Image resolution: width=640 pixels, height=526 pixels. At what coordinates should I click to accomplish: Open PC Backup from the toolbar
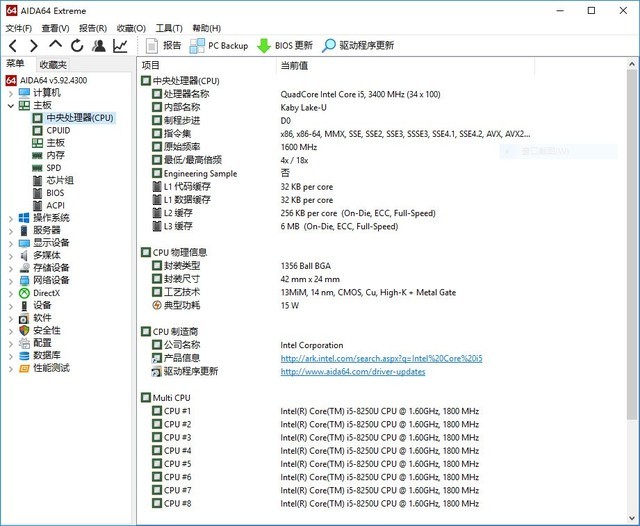coord(219,46)
